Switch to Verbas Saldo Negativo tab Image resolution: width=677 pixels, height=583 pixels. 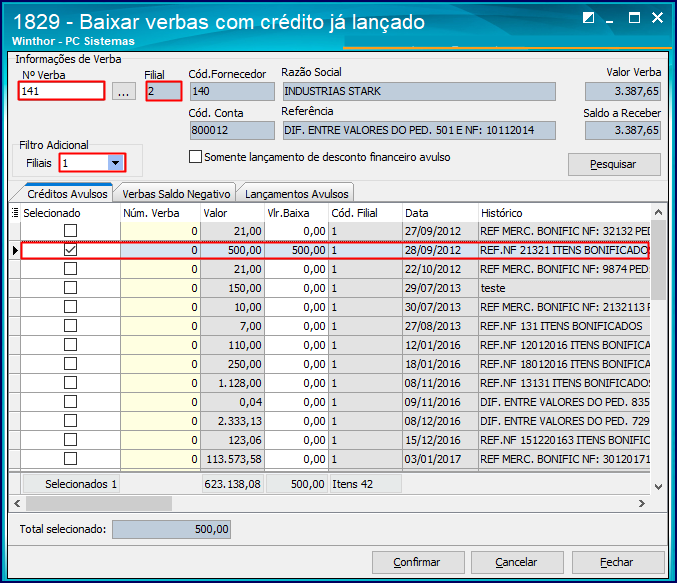tap(176, 194)
